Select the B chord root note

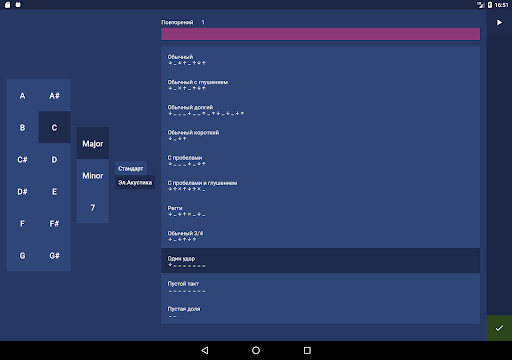22,128
